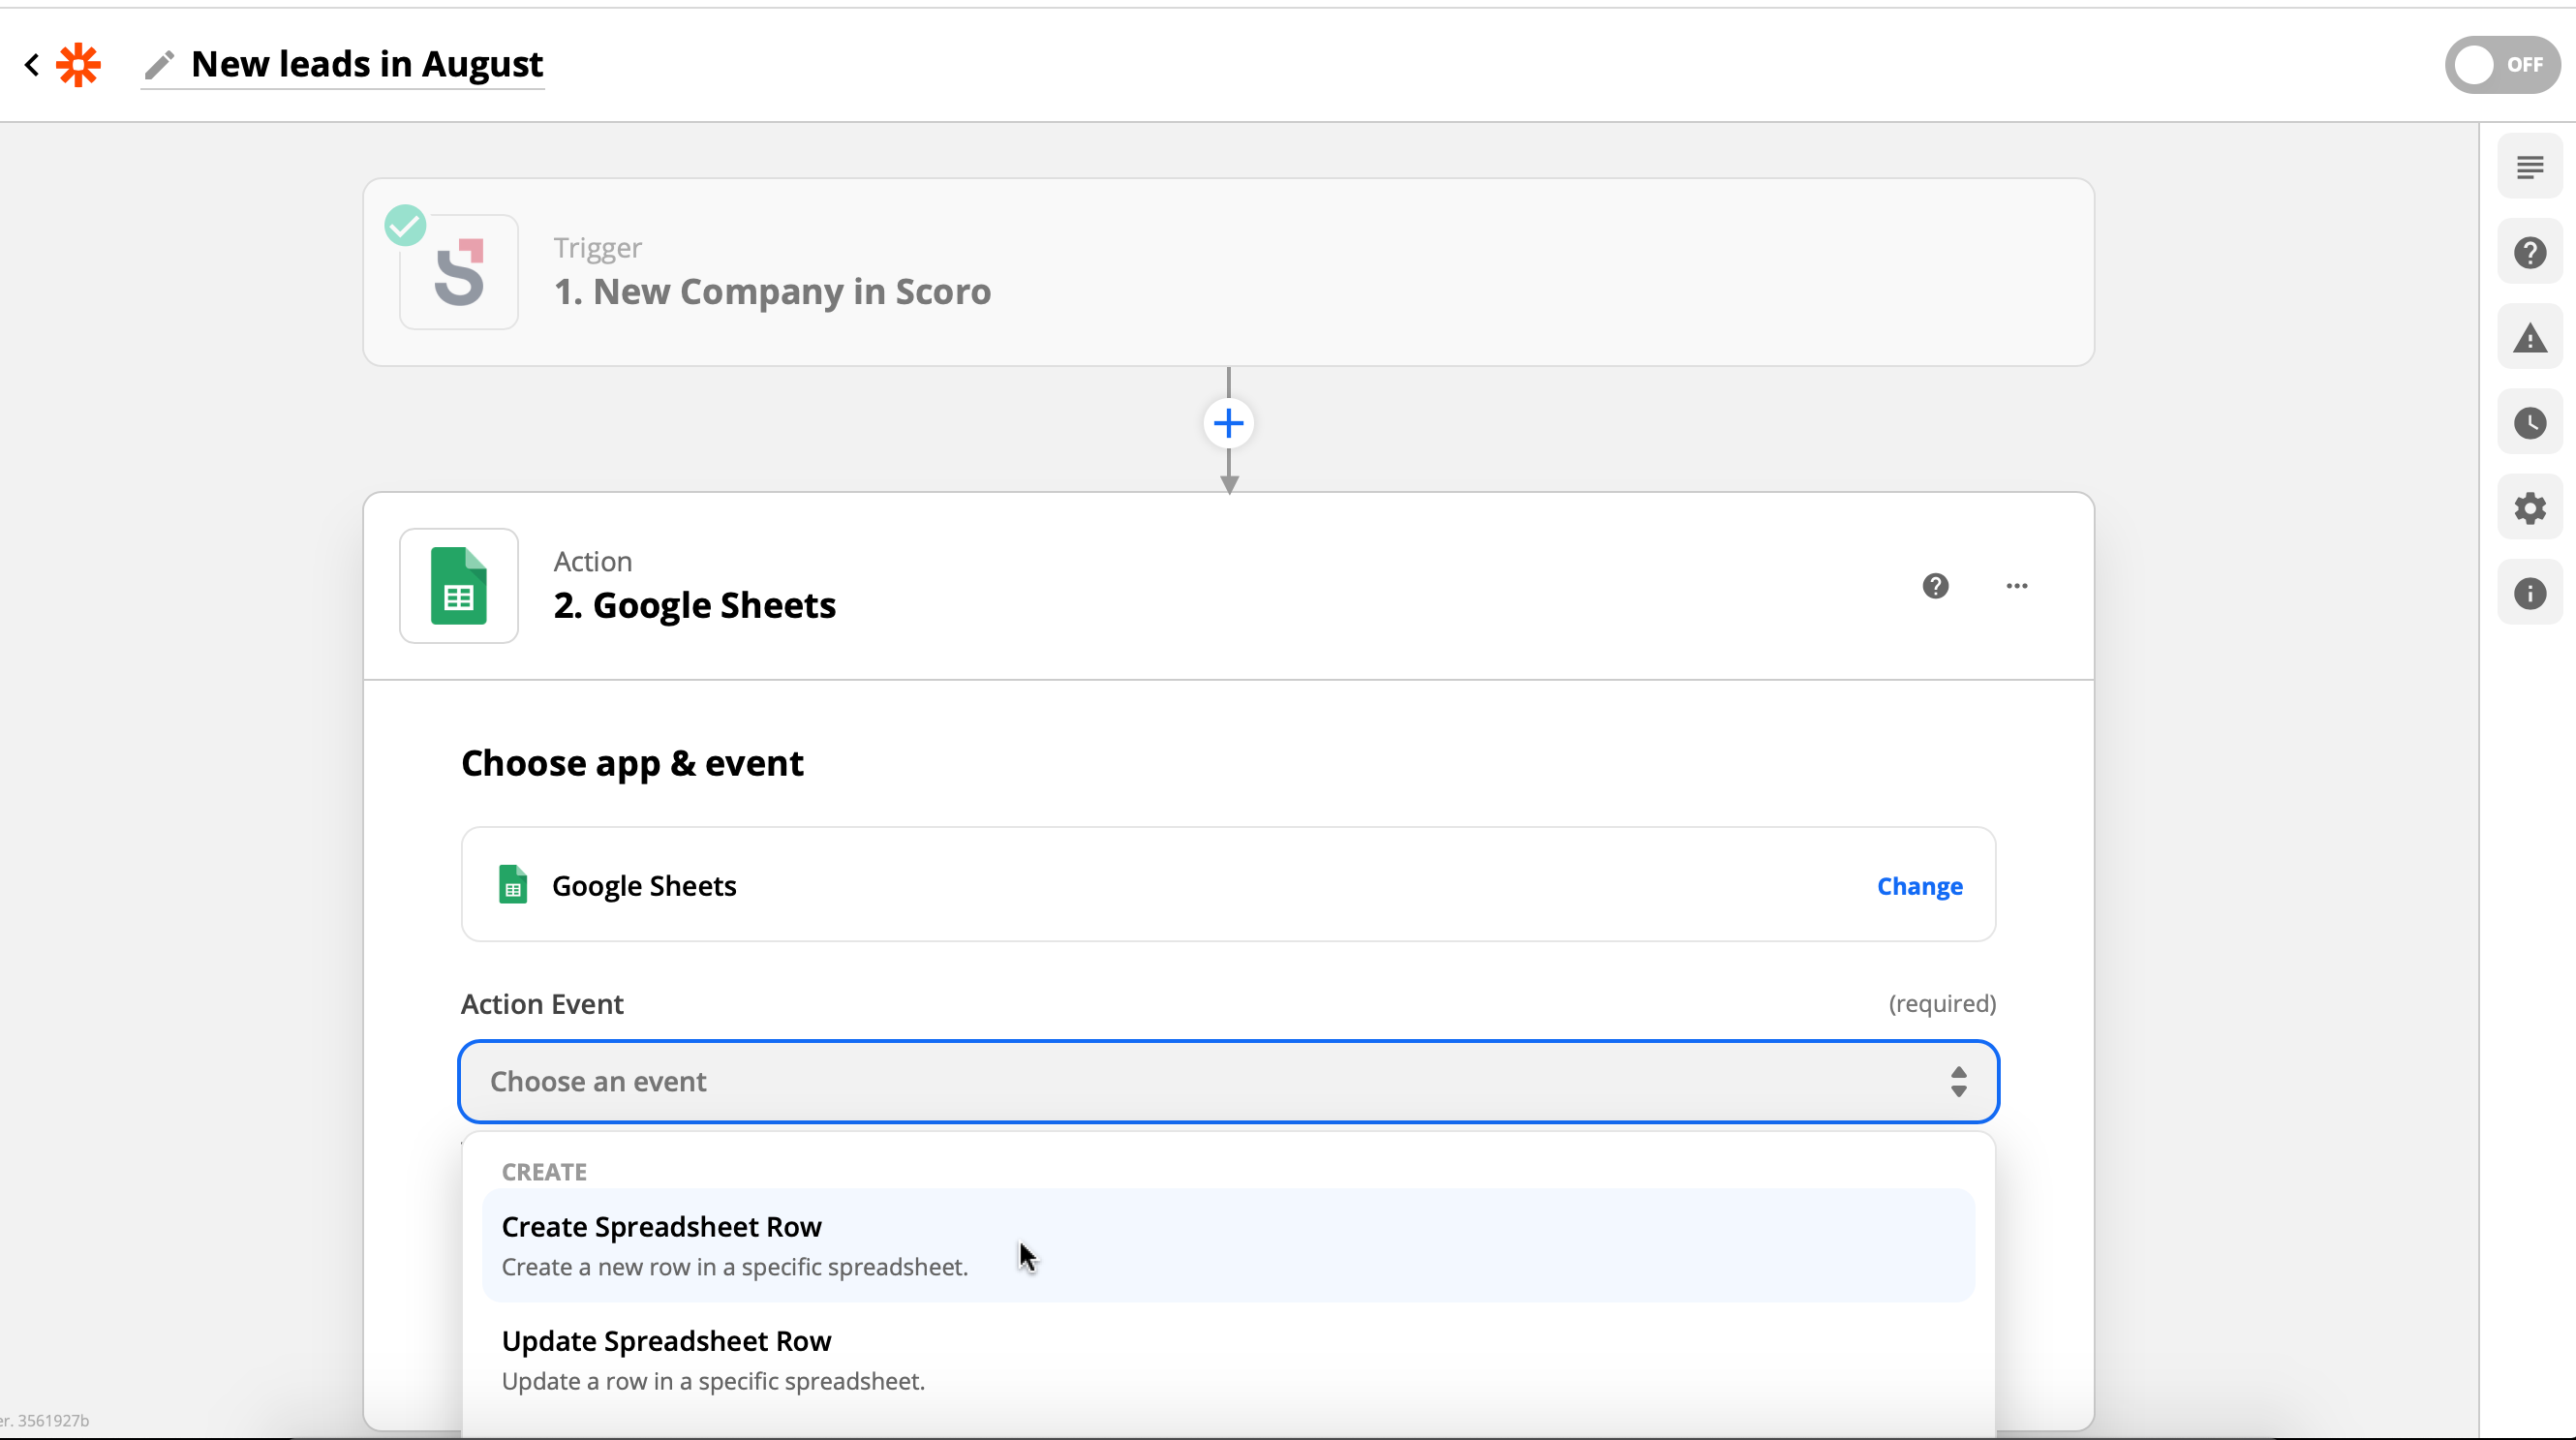2576x1440 pixels.
Task: Add a step with the plus button
Action: tap(1229, 424)
